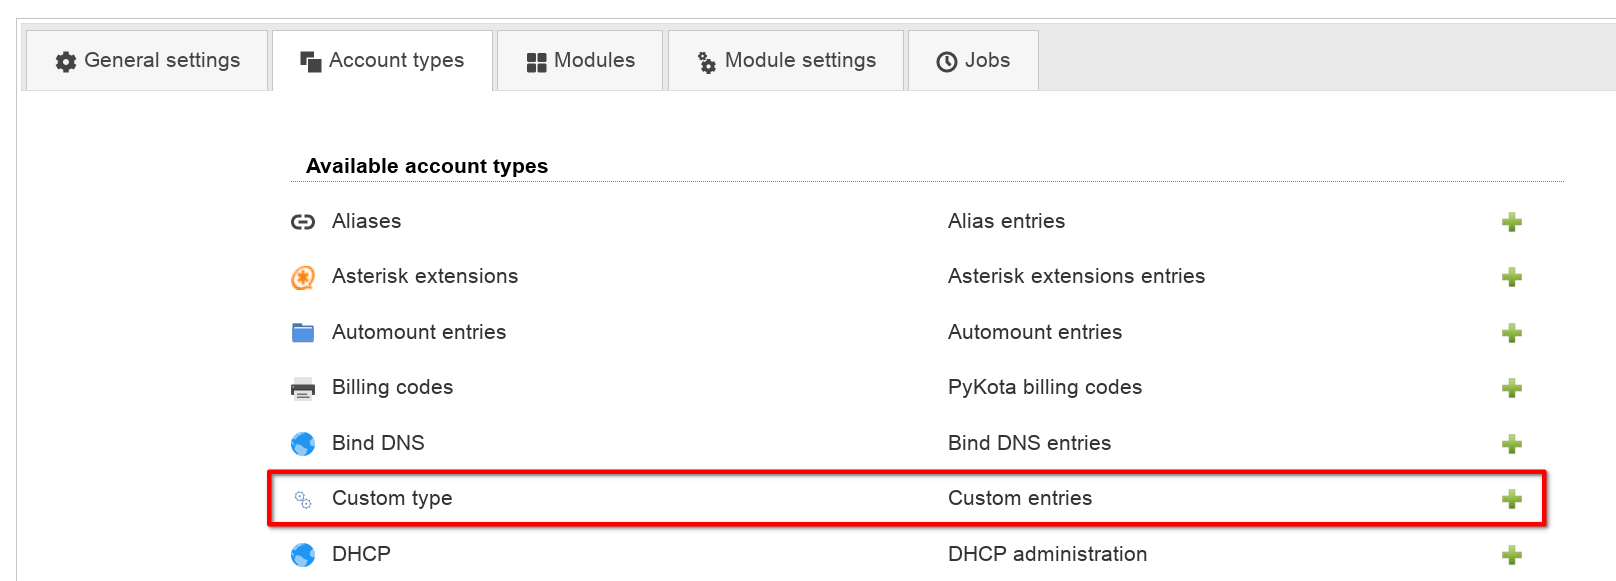Open the General settings tab

pyautogui.click(x=148, y=61)
